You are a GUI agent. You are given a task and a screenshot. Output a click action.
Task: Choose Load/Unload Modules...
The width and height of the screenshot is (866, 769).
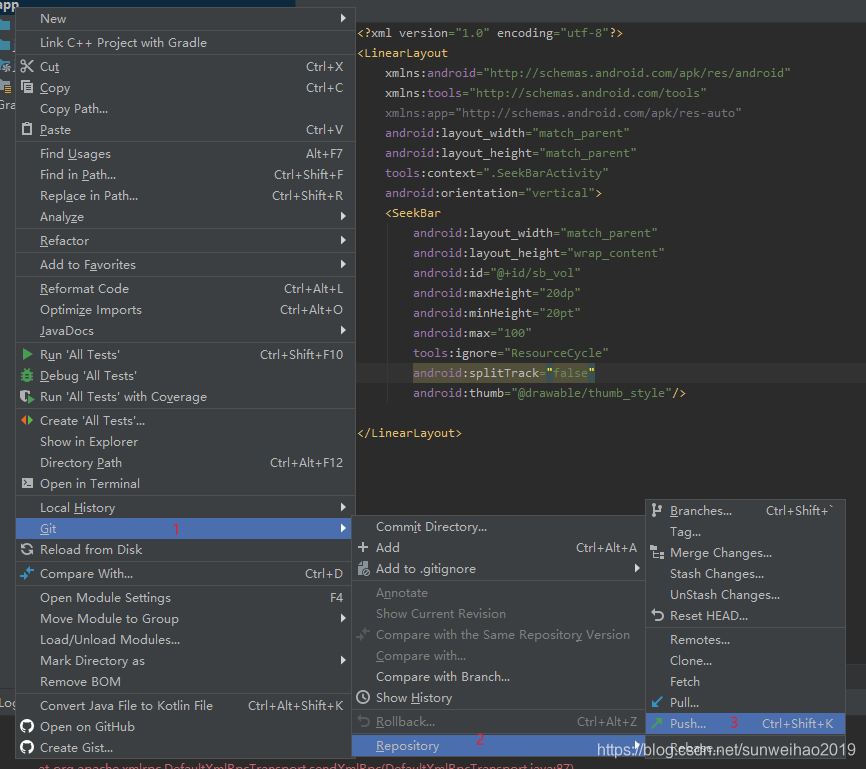coord(185,639)
